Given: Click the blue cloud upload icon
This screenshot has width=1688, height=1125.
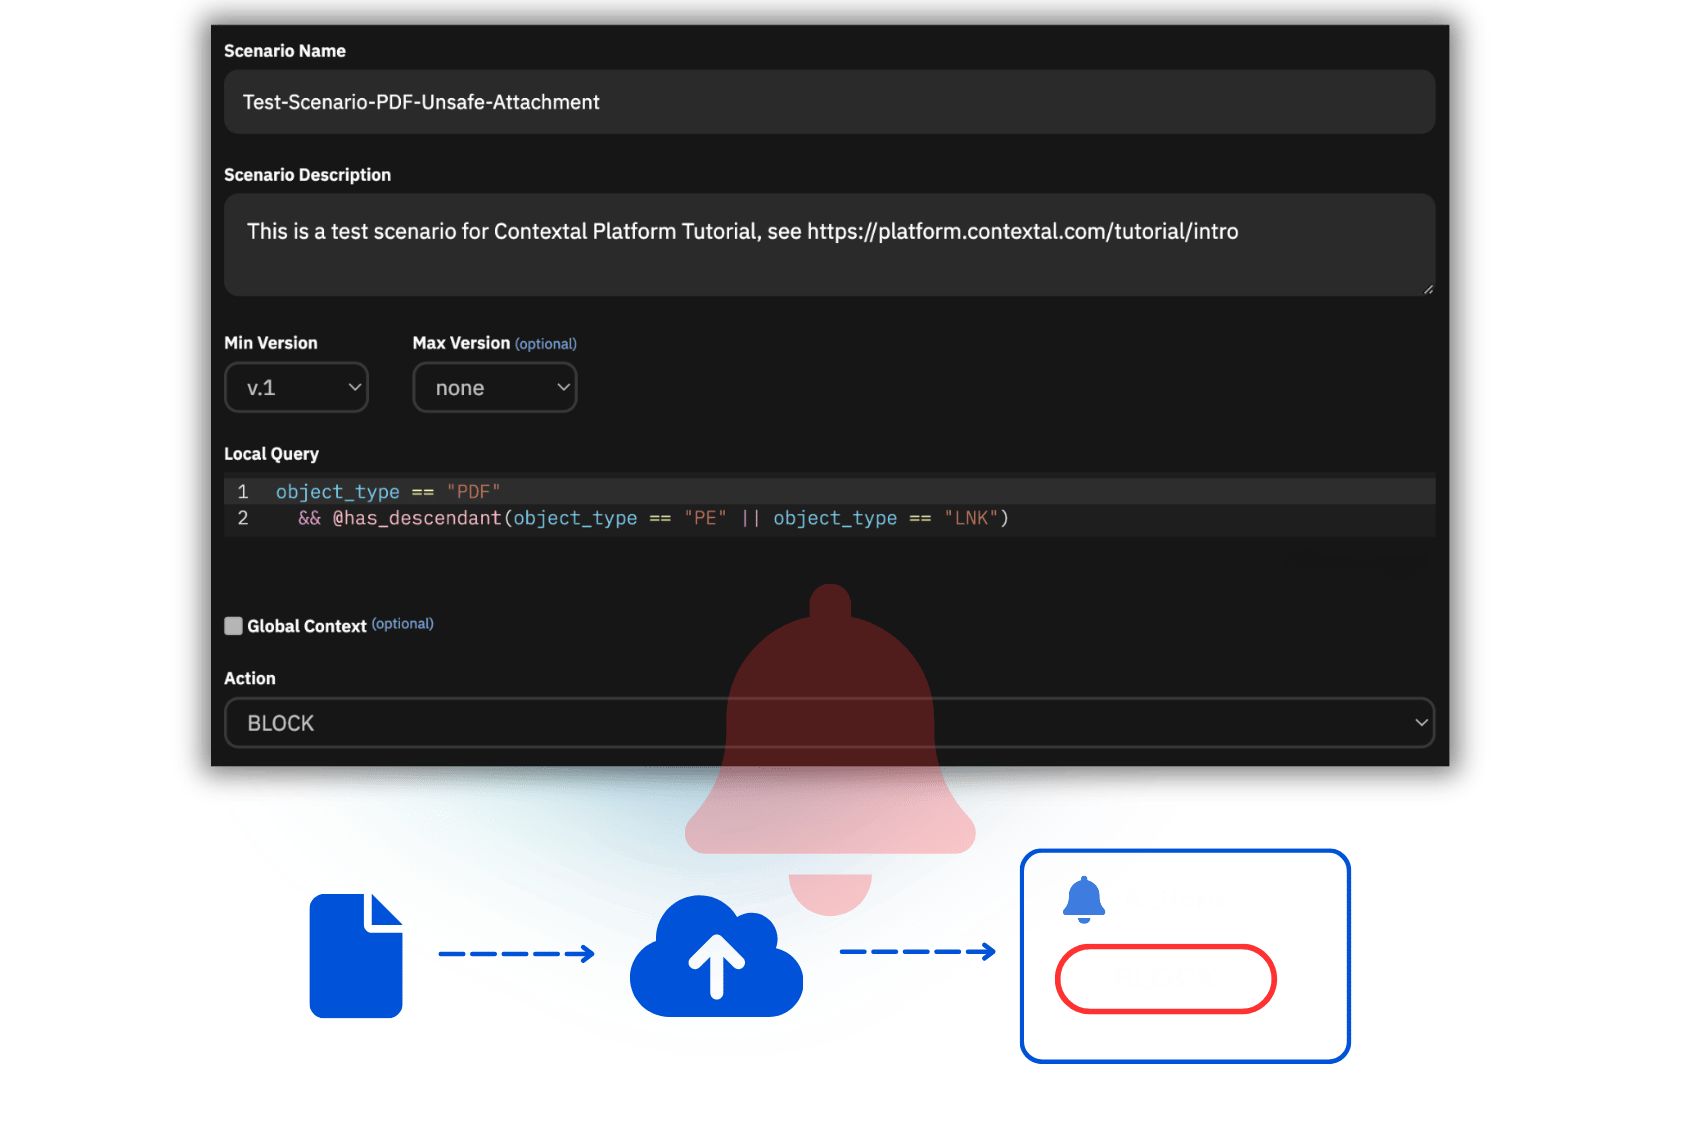Looking at the screenshot, I should 716,958.
